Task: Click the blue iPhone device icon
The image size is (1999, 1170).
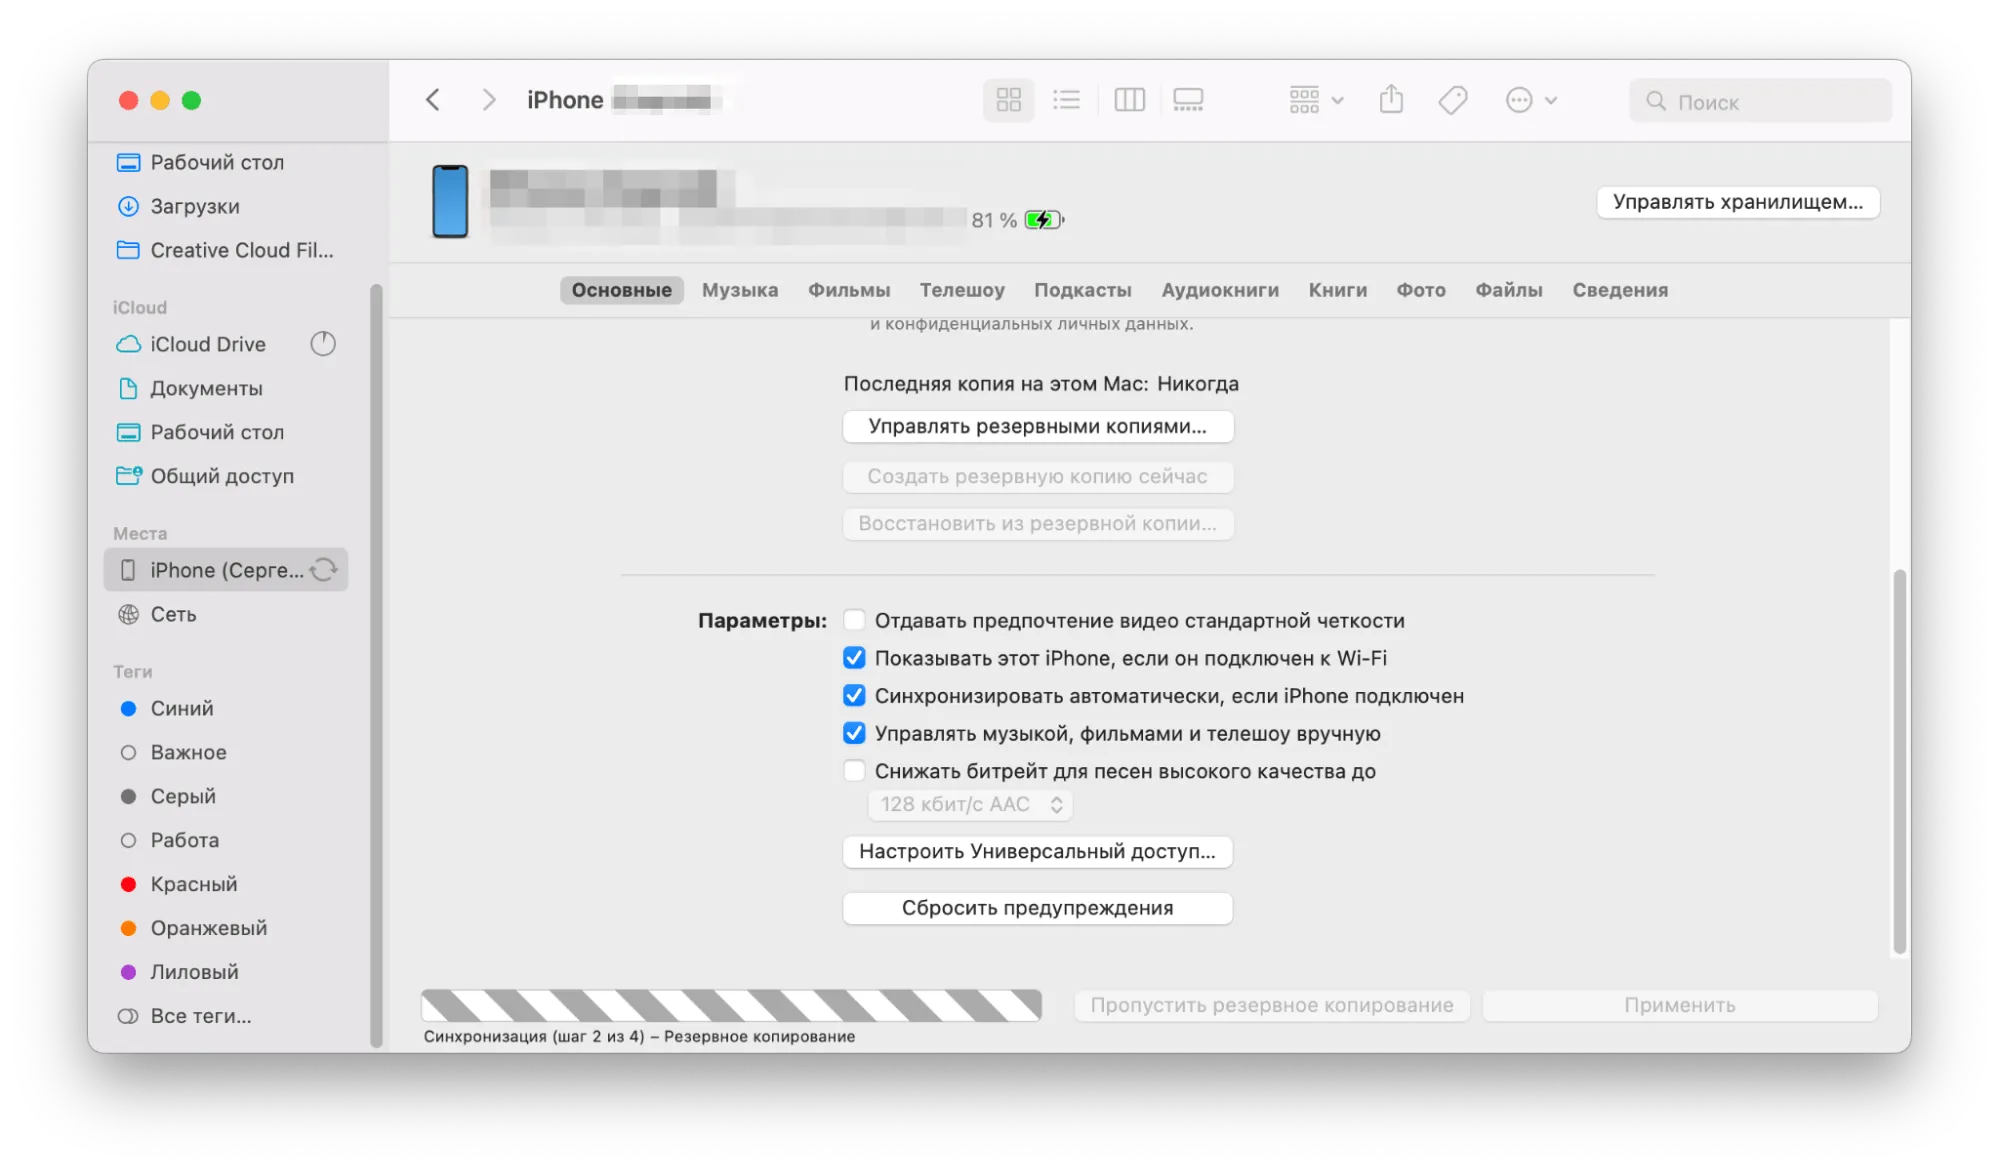Action: pyautogui.click(x=450, y=201)
